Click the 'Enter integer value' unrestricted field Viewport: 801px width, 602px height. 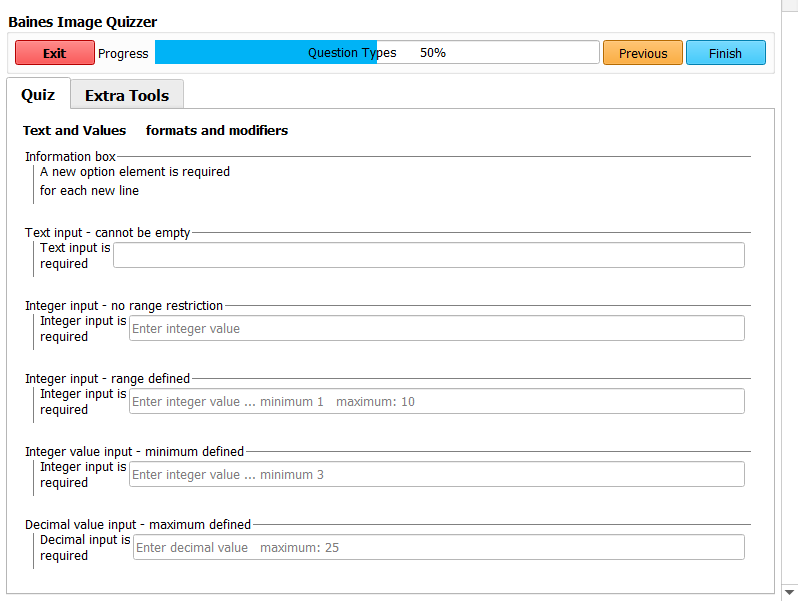click(x=436, y=328)
